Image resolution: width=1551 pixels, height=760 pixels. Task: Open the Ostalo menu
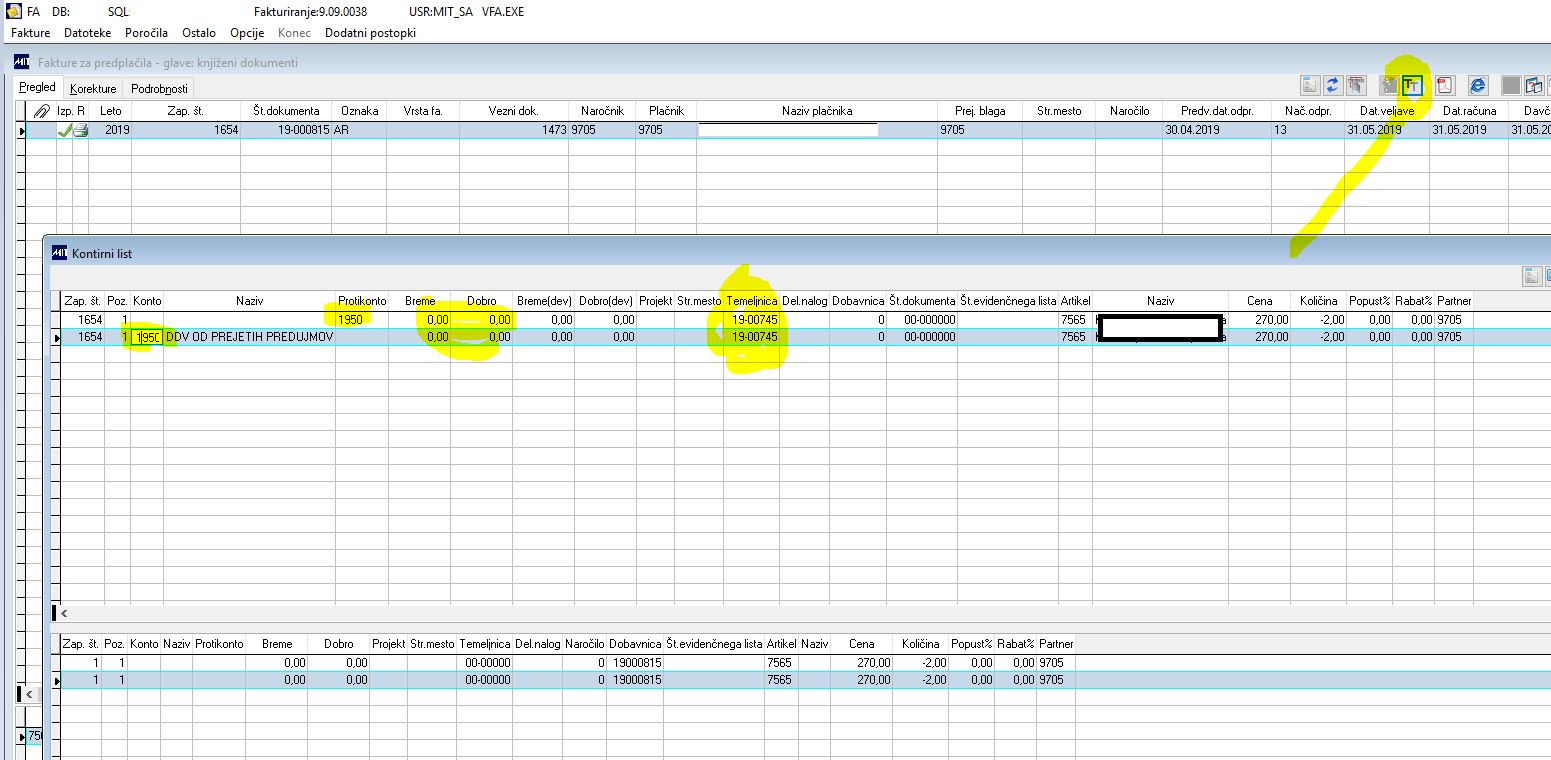(x=199, y=33)
